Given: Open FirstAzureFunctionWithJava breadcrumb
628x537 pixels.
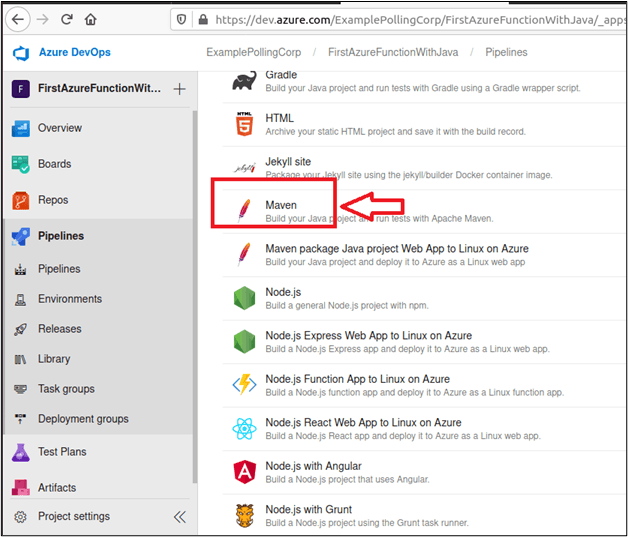Looking at the screenshot, I should [393, 52].
